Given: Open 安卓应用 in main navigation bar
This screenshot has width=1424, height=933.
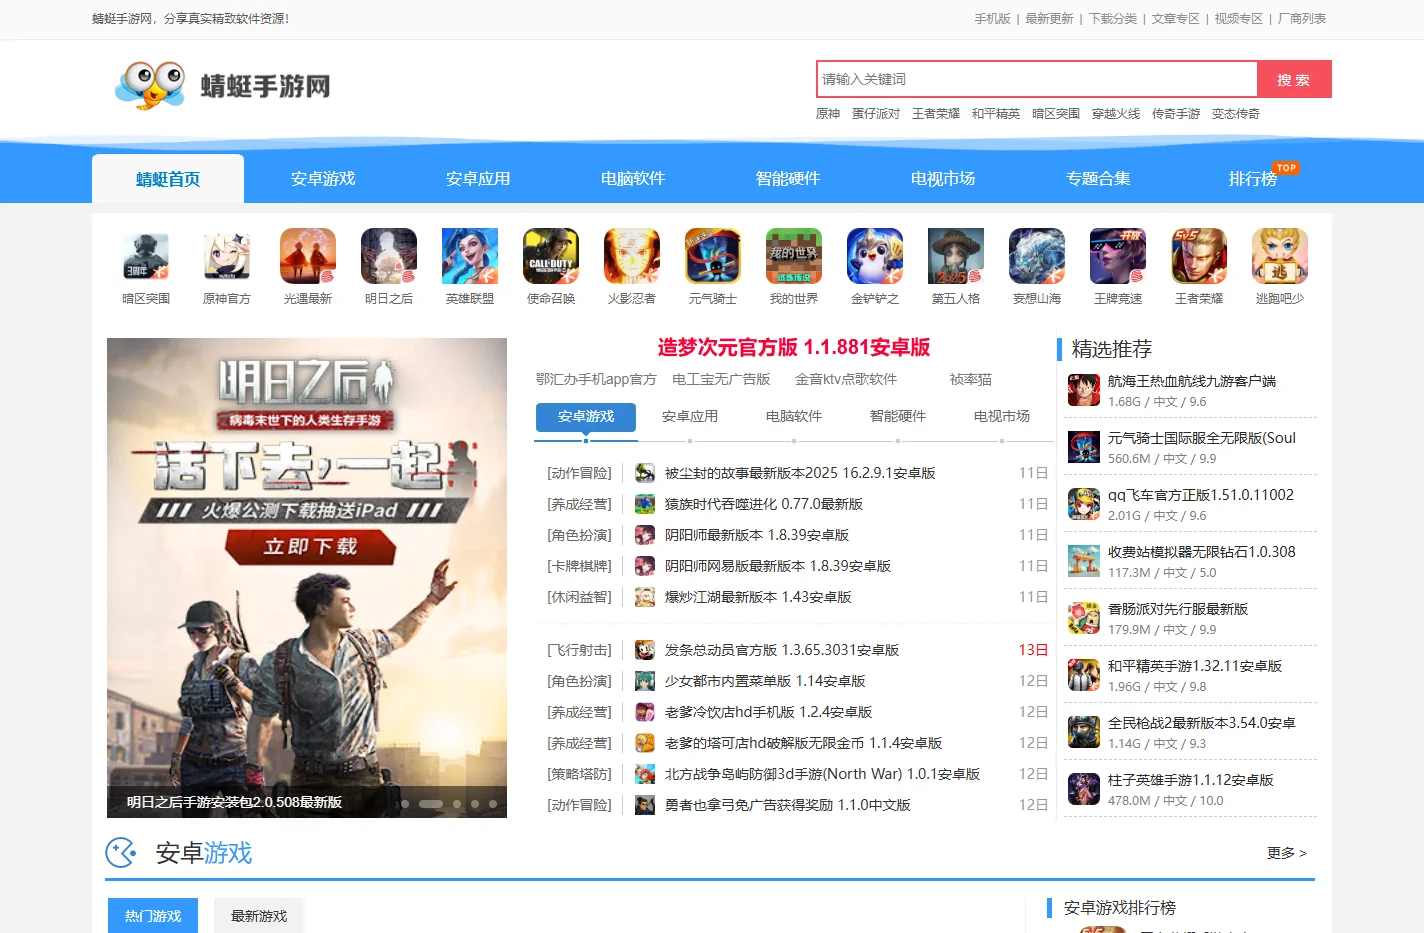Looking at the screenshot, I should pyautogui.click(x=478, y=179).
